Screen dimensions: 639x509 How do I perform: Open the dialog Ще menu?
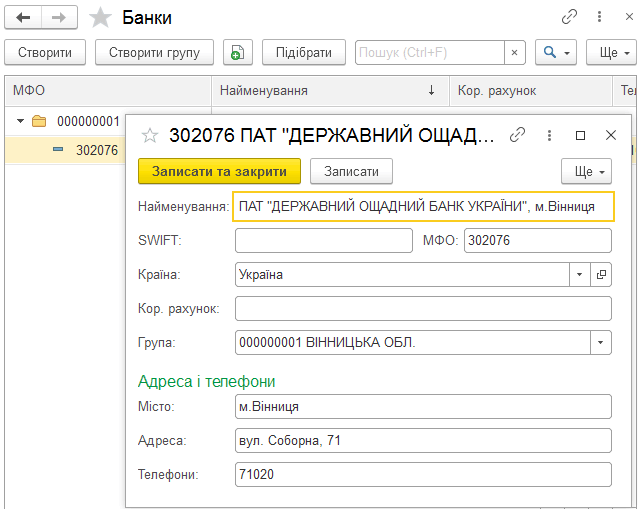click(x=586, y=171)
